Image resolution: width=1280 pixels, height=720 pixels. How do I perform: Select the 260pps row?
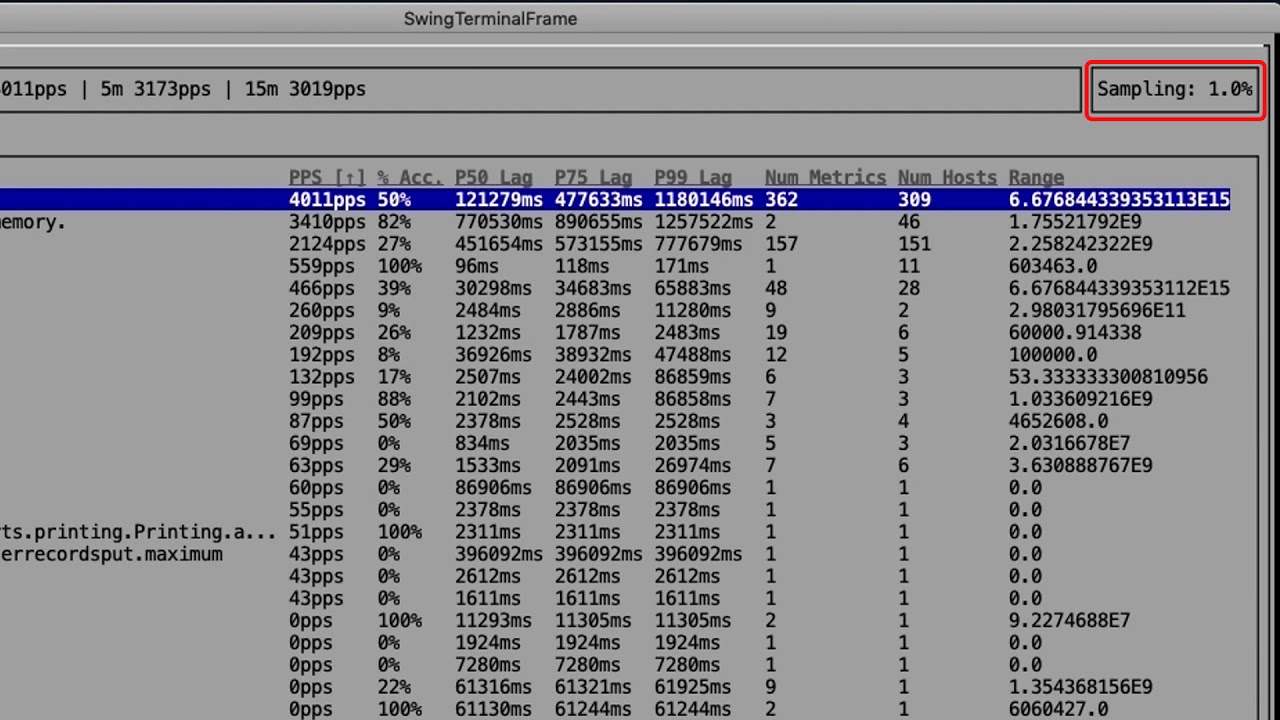tap(615, 310)
